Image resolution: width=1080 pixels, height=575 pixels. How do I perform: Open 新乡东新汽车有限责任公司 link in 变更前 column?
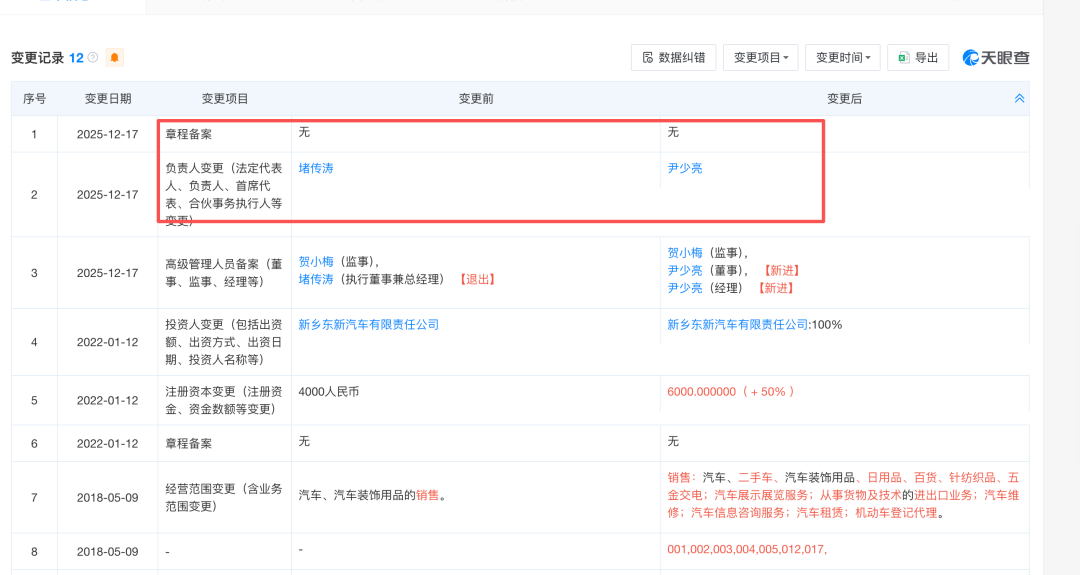pos(369,325)
